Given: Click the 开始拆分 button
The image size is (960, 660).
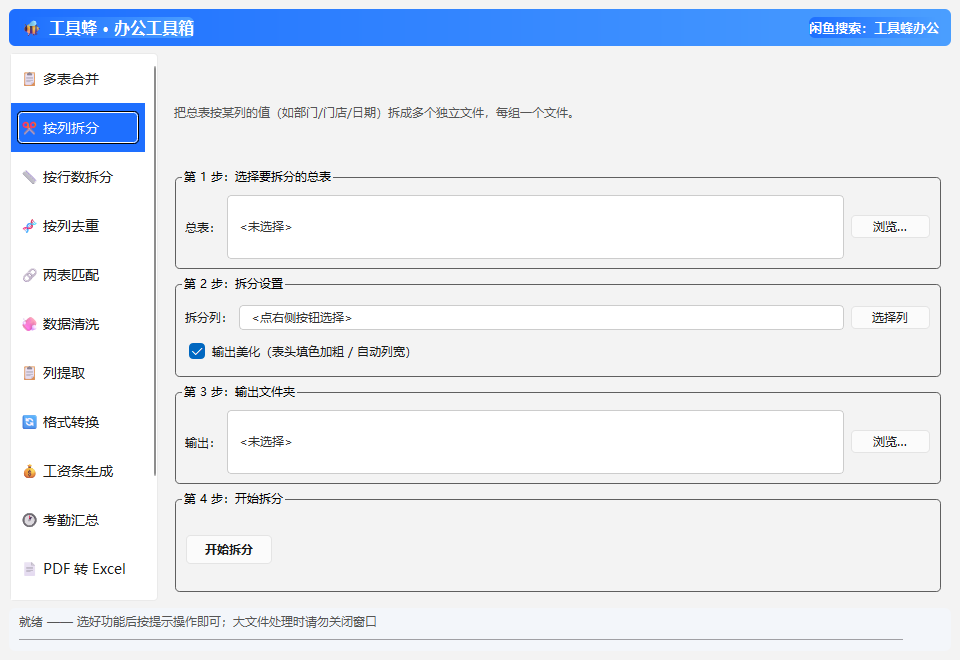Looking at the screenshot, I should click(x=229, y=549).
